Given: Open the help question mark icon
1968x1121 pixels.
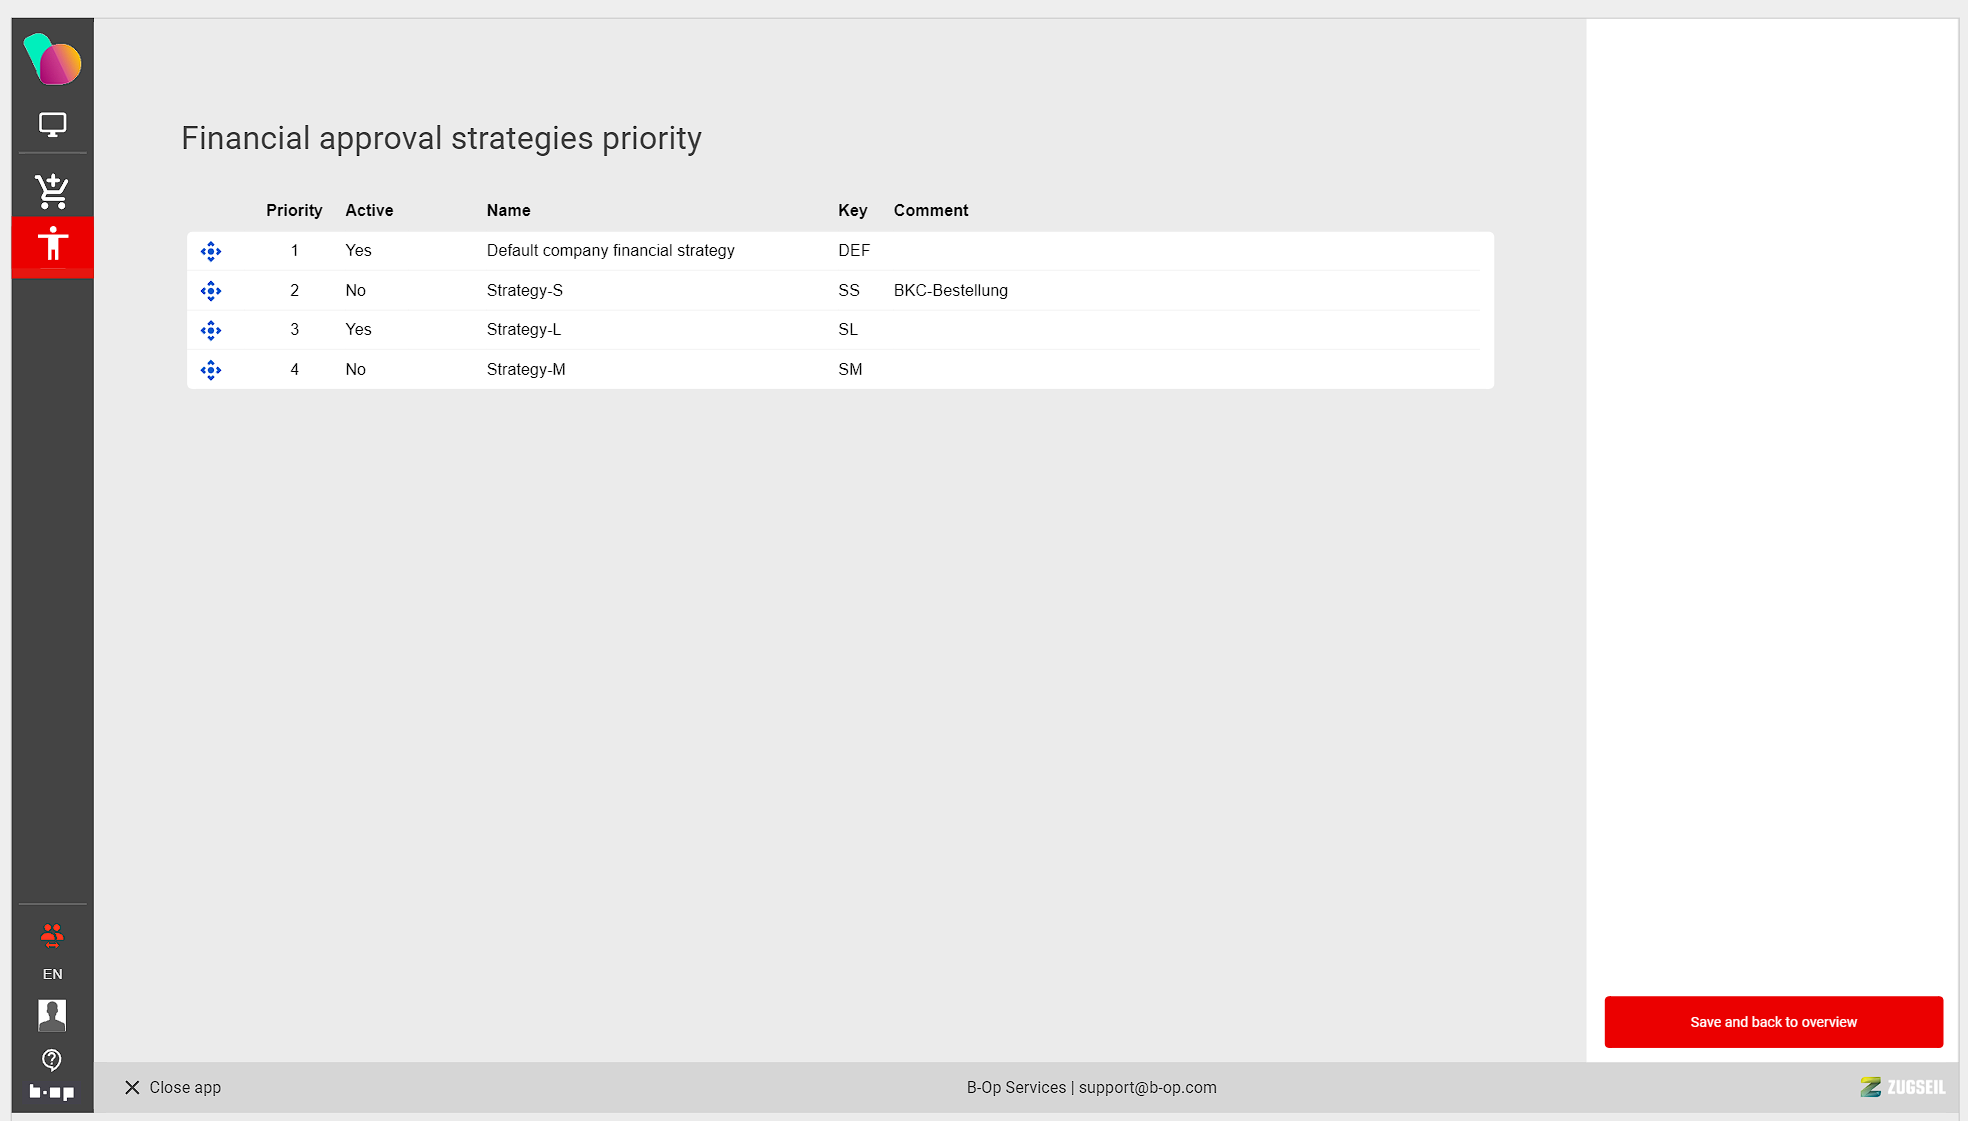Looking at the screenshot, I should 52,1059.
